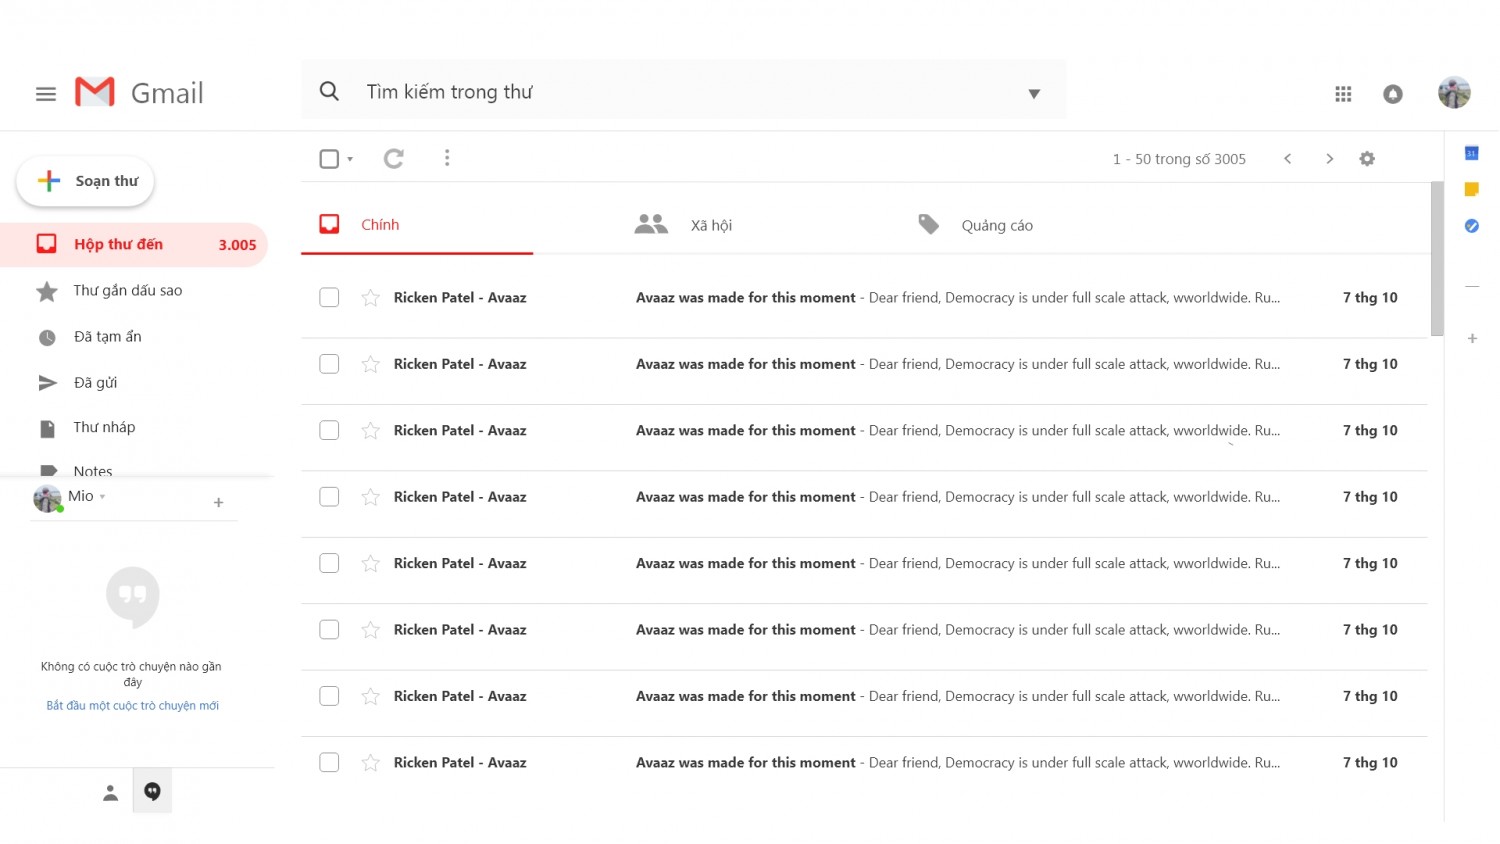Viewport: 1500px width, 844px height.
Task: Go to older emails page
Action: 1329,159
